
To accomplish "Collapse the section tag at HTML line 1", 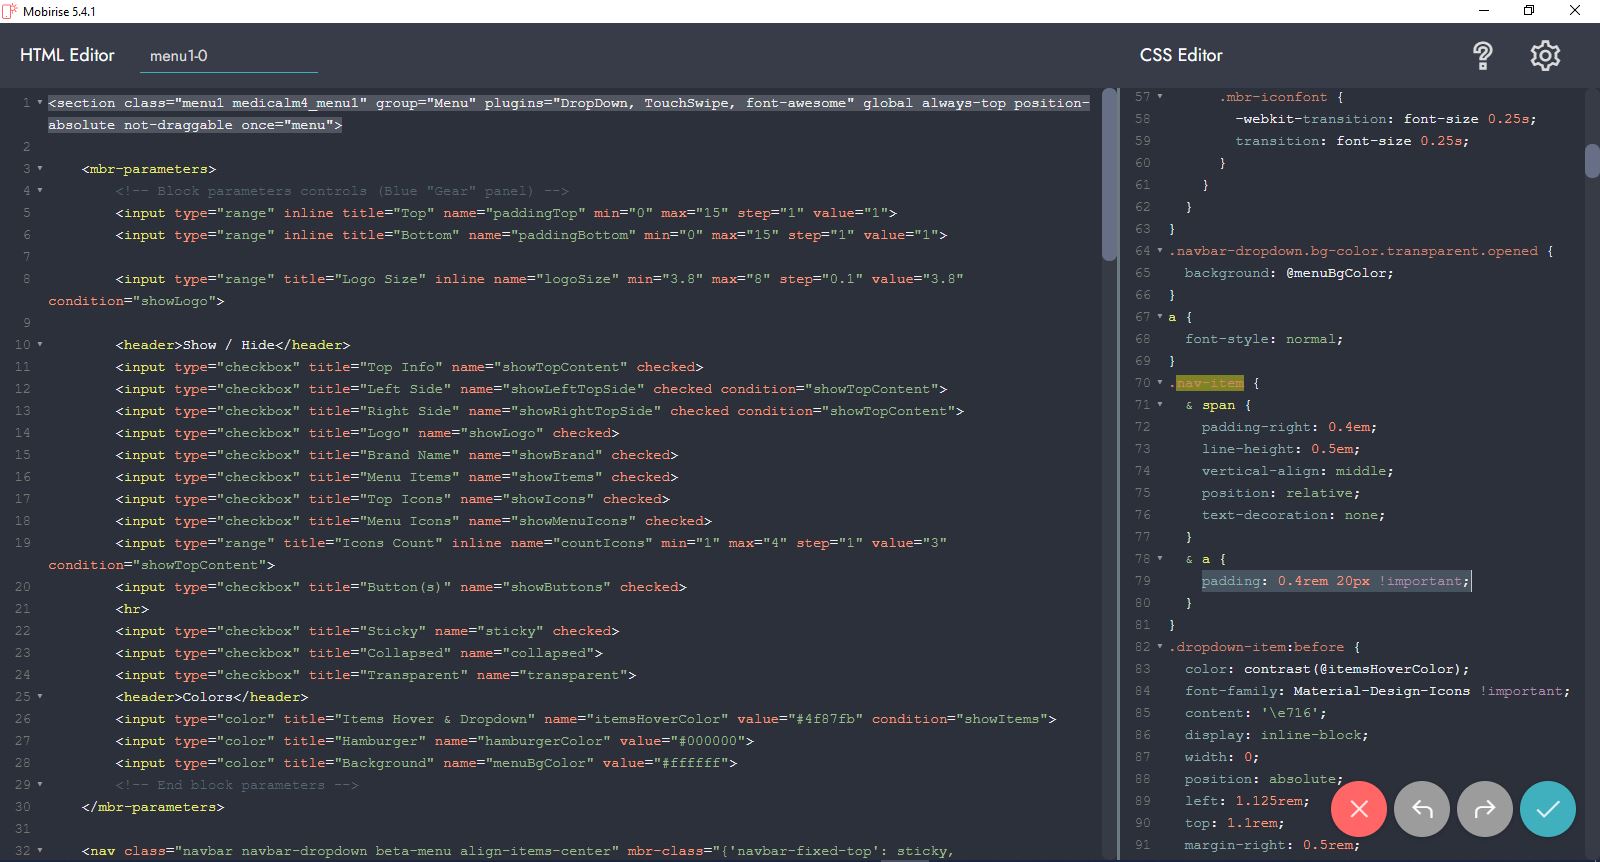I will click(40, 103).
